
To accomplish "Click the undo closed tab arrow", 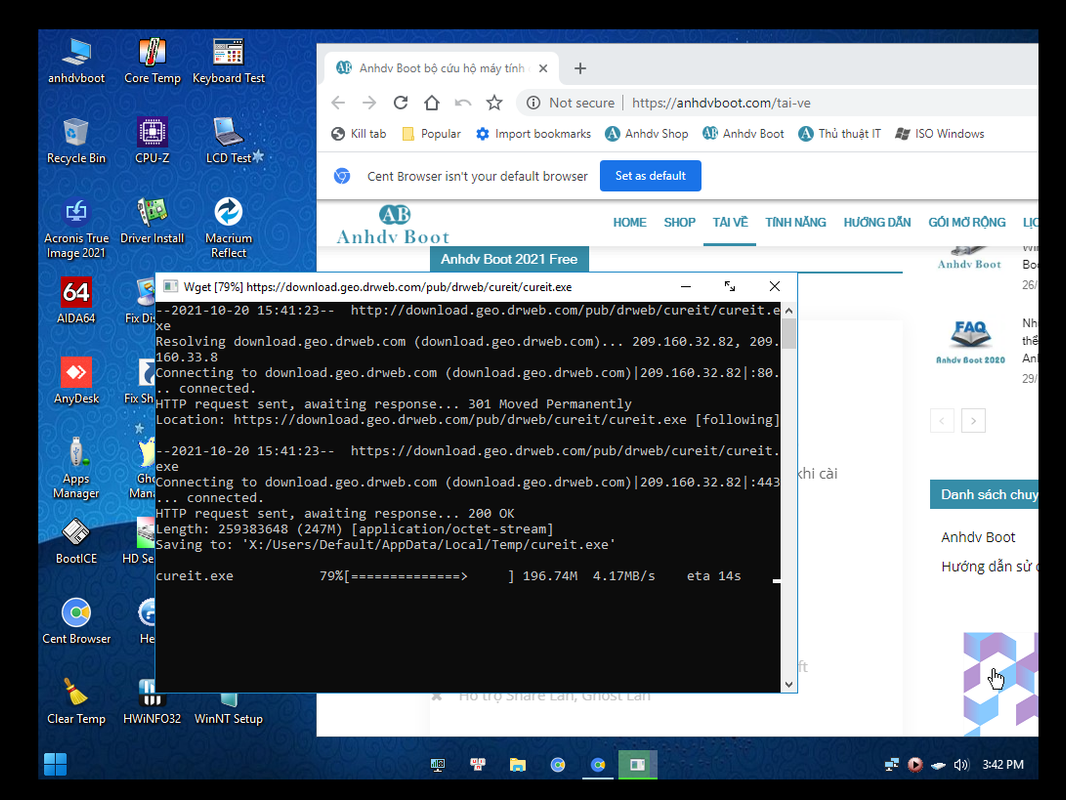I will click(463, 103).
